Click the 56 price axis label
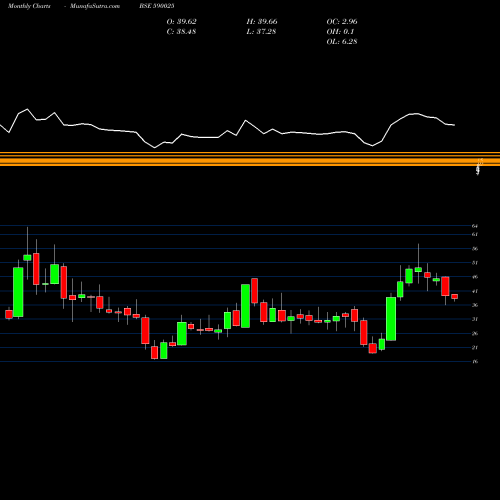 click(475, 249)
